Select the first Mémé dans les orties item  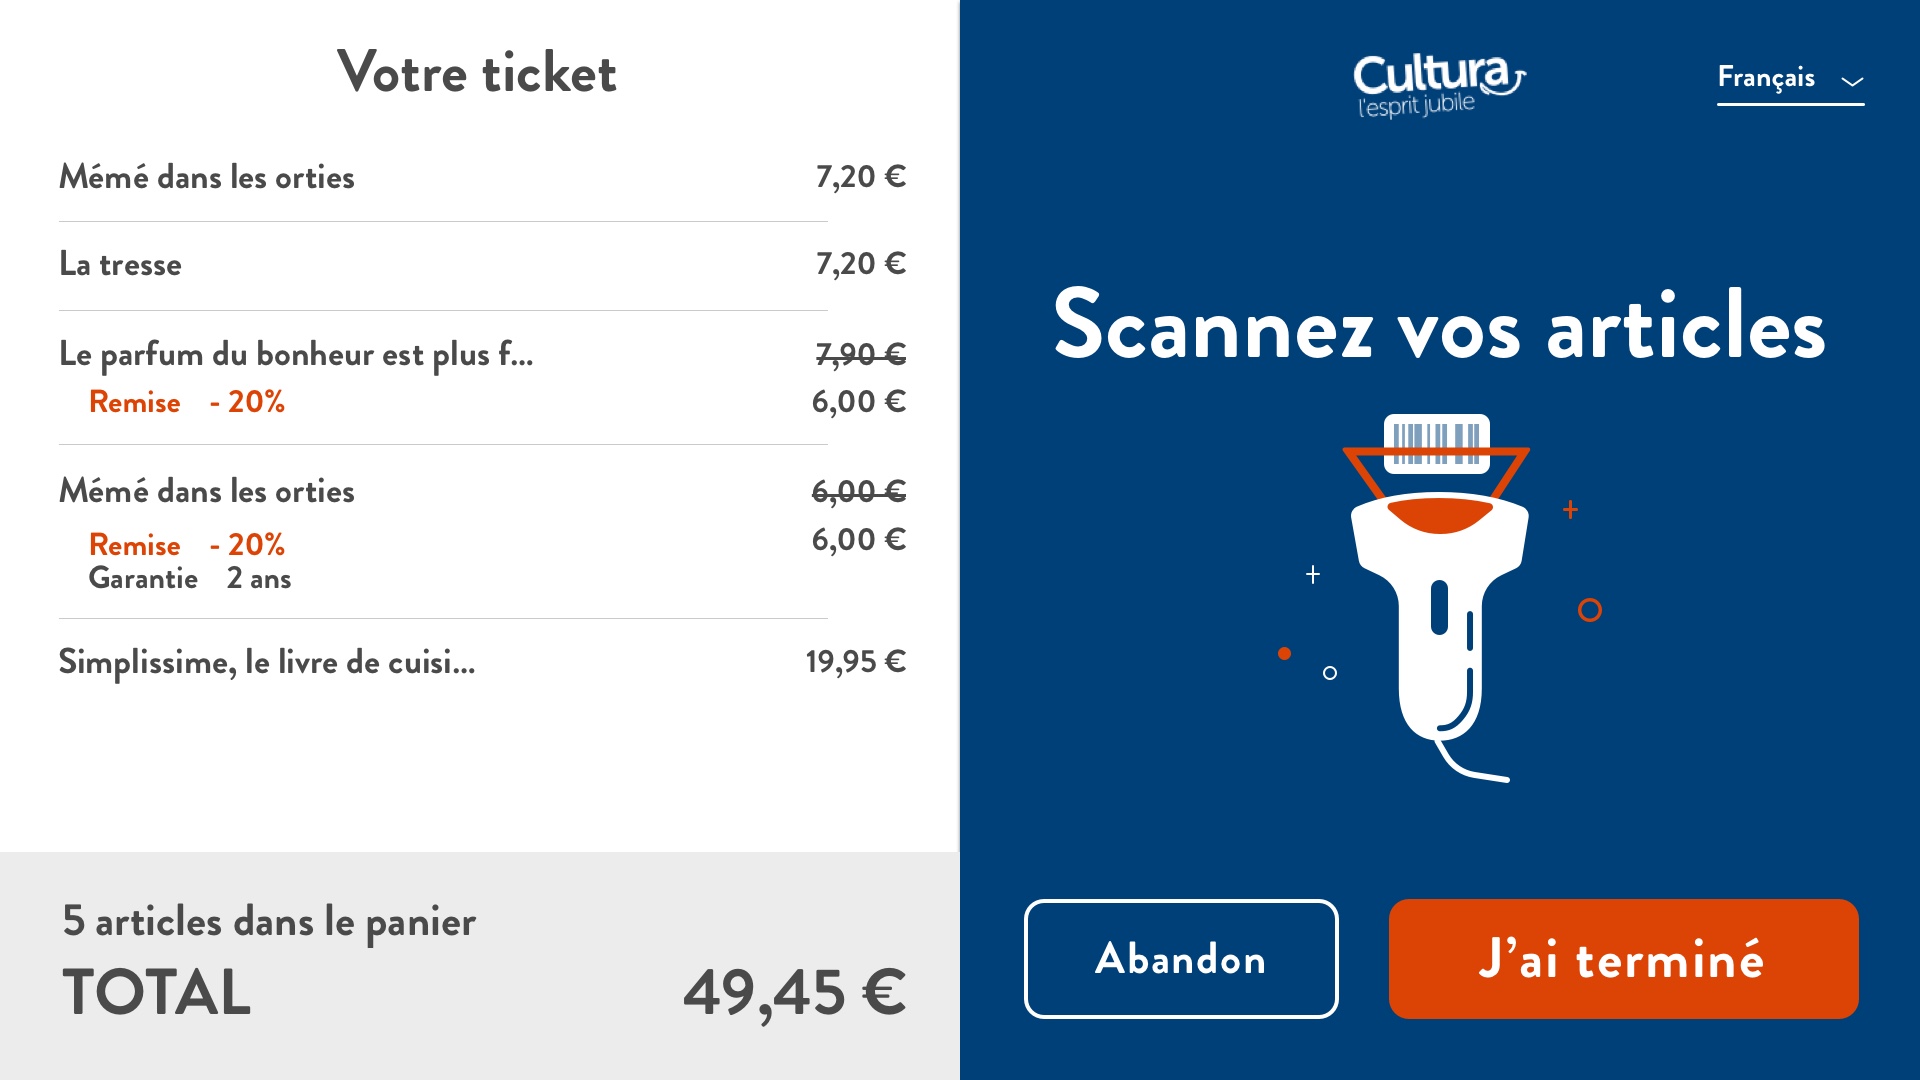point(482,177)
